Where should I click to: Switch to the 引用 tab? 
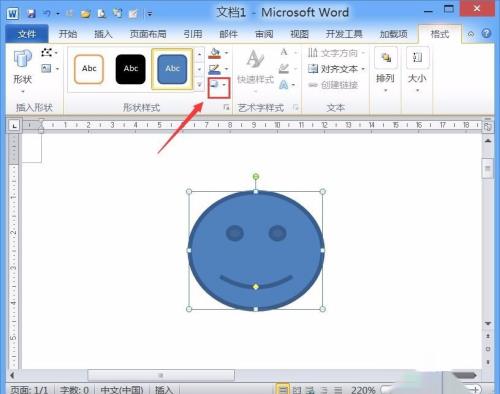pos(193,34)
